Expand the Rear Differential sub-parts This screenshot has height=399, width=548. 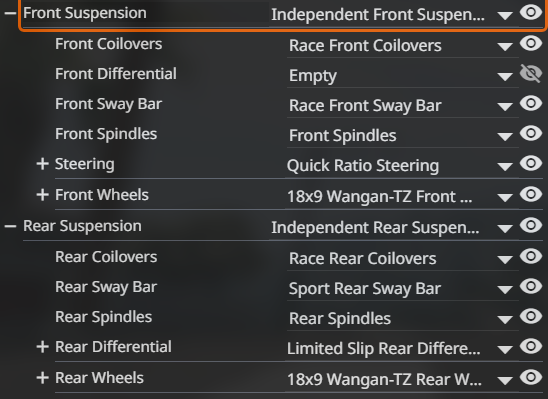click(42, 347)
